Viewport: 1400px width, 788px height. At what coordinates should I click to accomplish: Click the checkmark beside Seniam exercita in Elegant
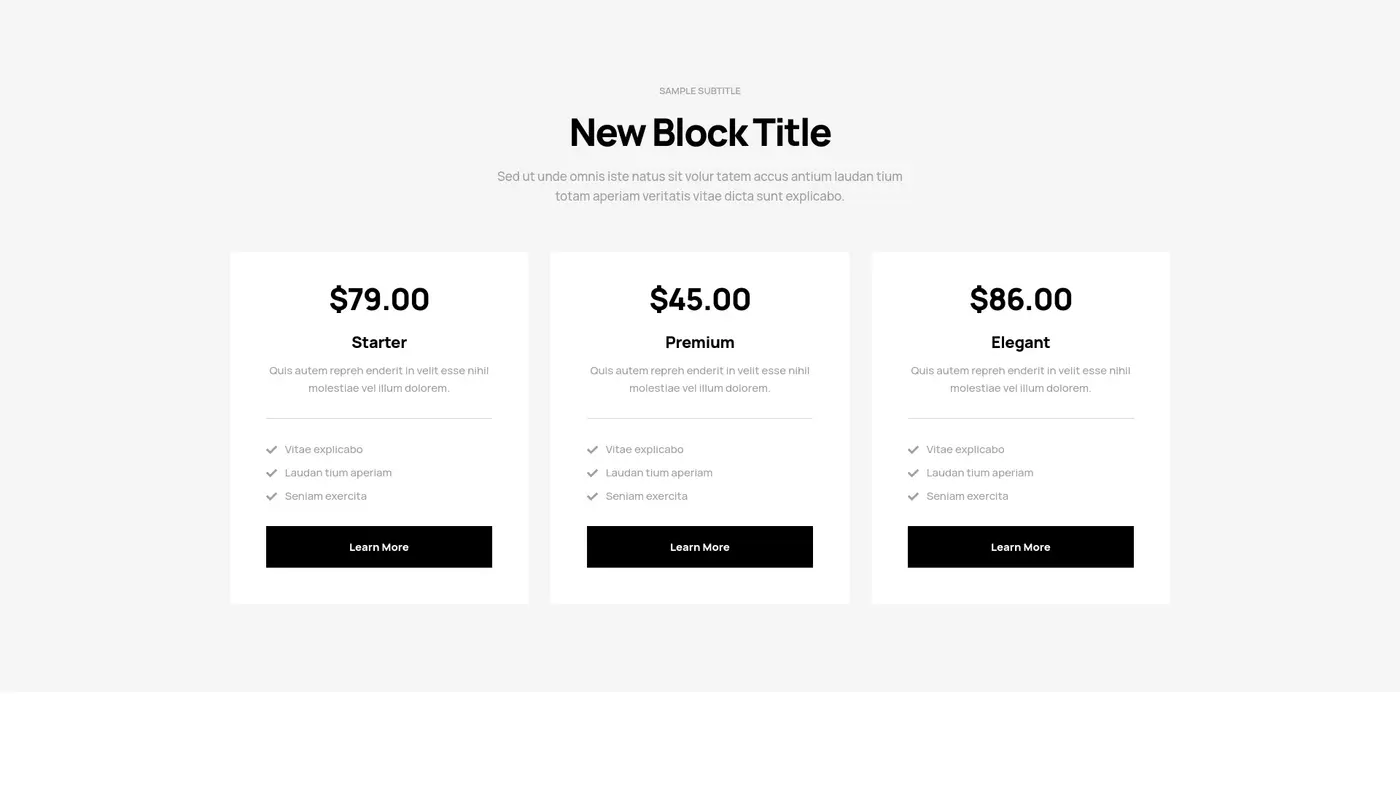click(x=912, y=495)
